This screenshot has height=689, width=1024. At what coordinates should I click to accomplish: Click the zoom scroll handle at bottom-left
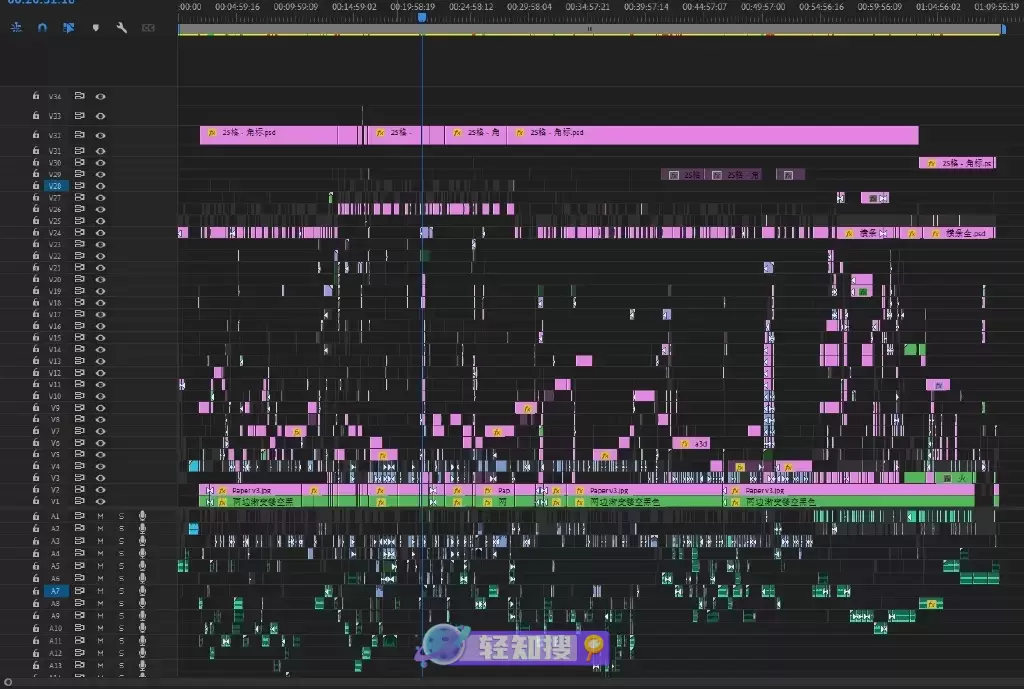pos(7,683)
